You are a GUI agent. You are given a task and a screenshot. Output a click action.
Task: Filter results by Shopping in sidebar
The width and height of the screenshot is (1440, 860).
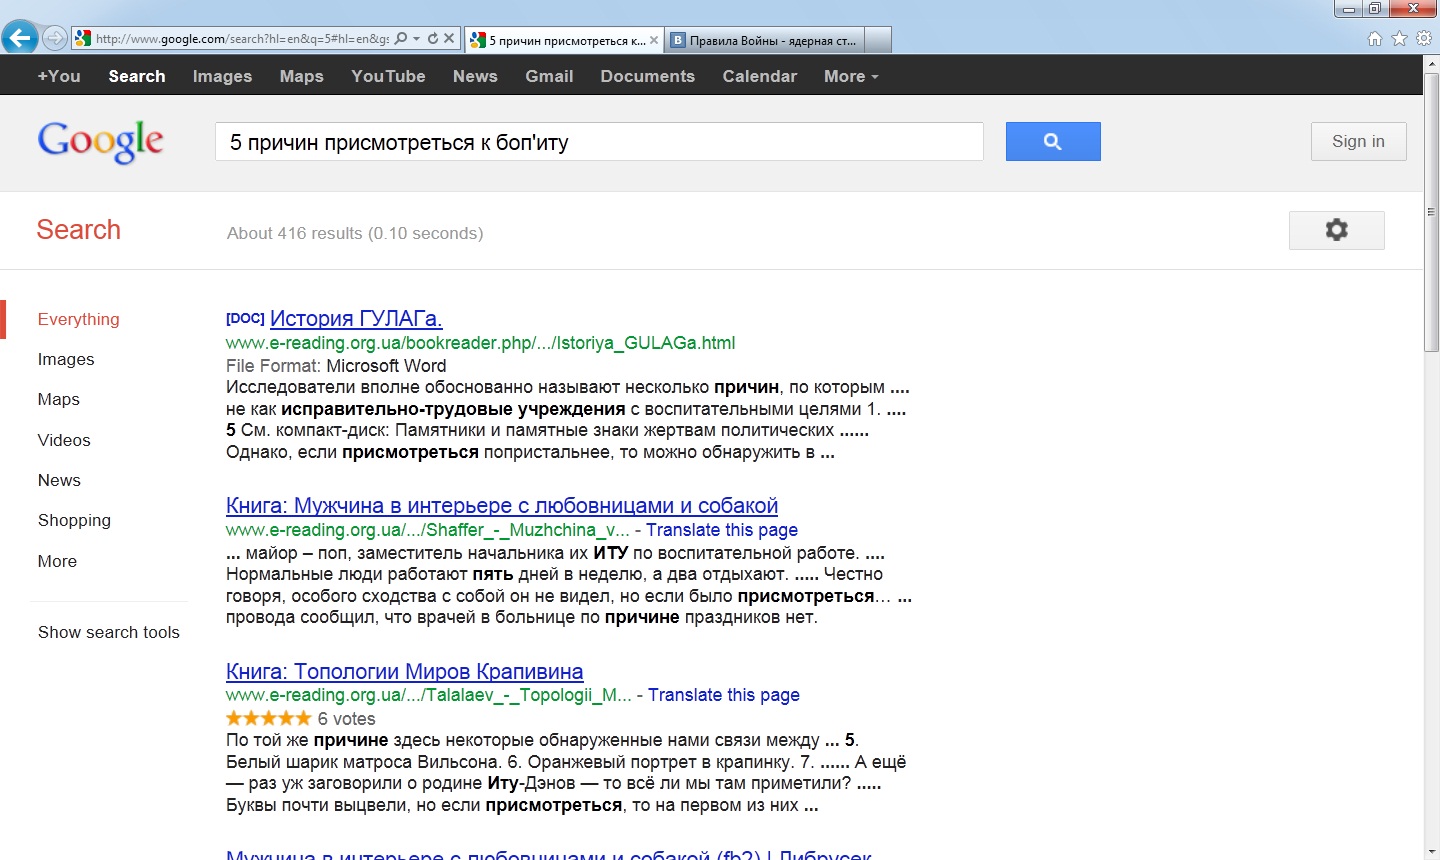point(74,520)
